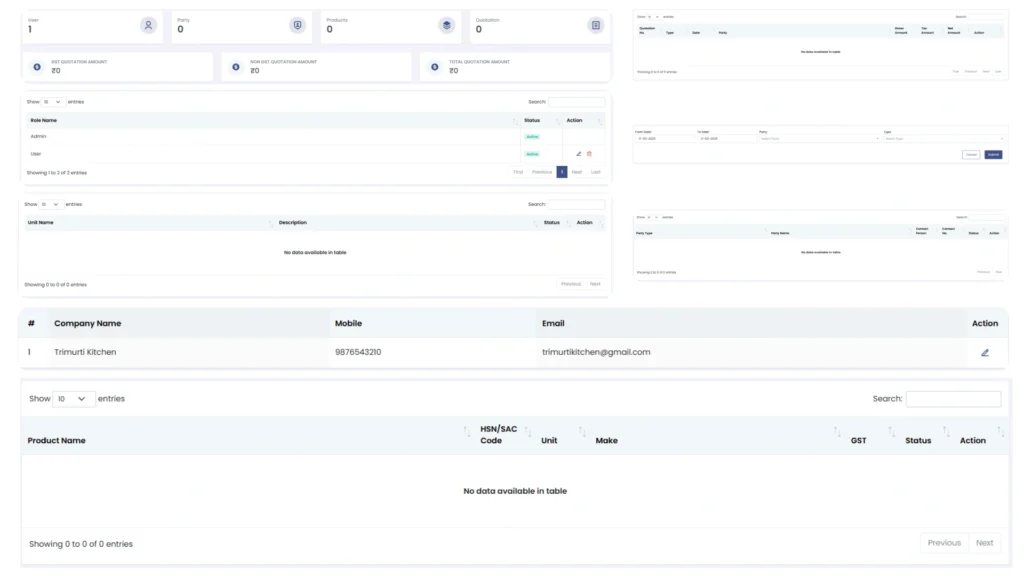Viewport: 1024px width, 576px height.
Task: Go to page 1 in roles table
Action: (x=562, y=172)
